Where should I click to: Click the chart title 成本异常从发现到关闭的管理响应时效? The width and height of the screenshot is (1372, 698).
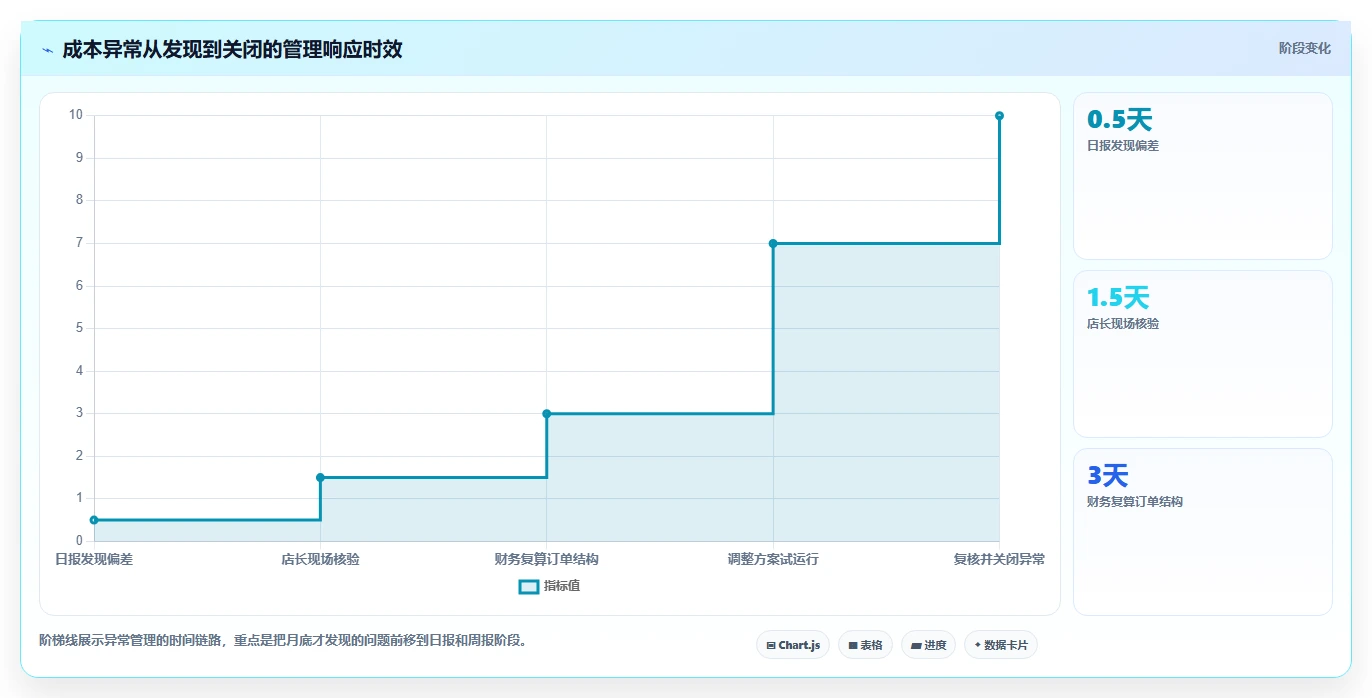point(232,49)
